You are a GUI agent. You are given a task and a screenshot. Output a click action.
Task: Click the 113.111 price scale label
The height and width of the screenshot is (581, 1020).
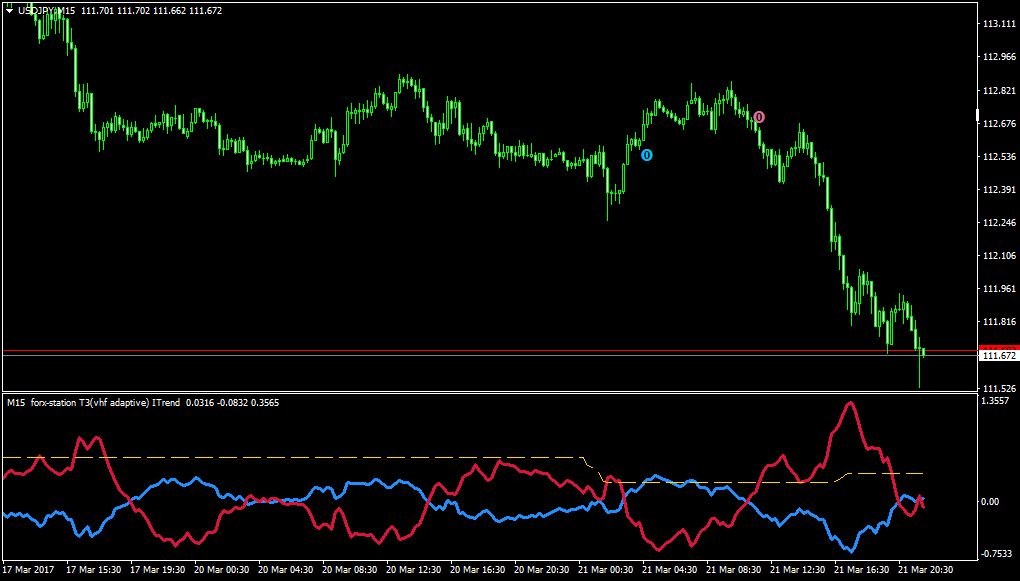click(999, 23)
